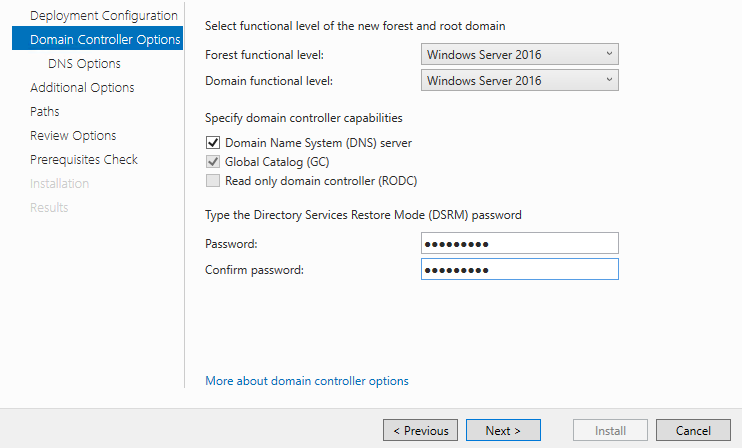Click the 'Domain functional level:' label
Screen dimensions: 742x448
(269, 81)
